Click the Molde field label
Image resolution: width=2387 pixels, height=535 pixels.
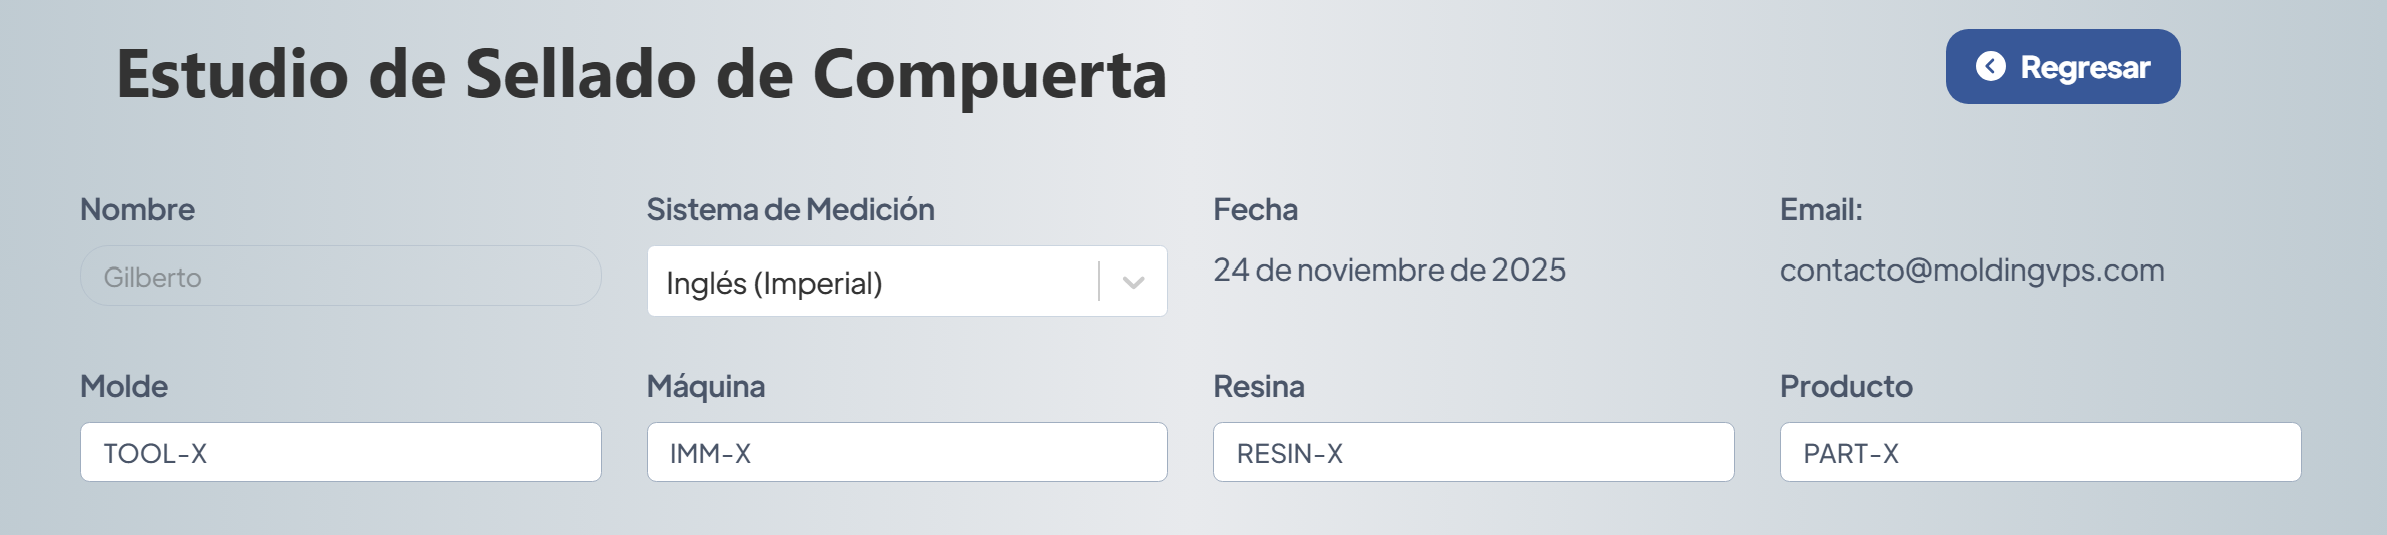pos(124,387)
